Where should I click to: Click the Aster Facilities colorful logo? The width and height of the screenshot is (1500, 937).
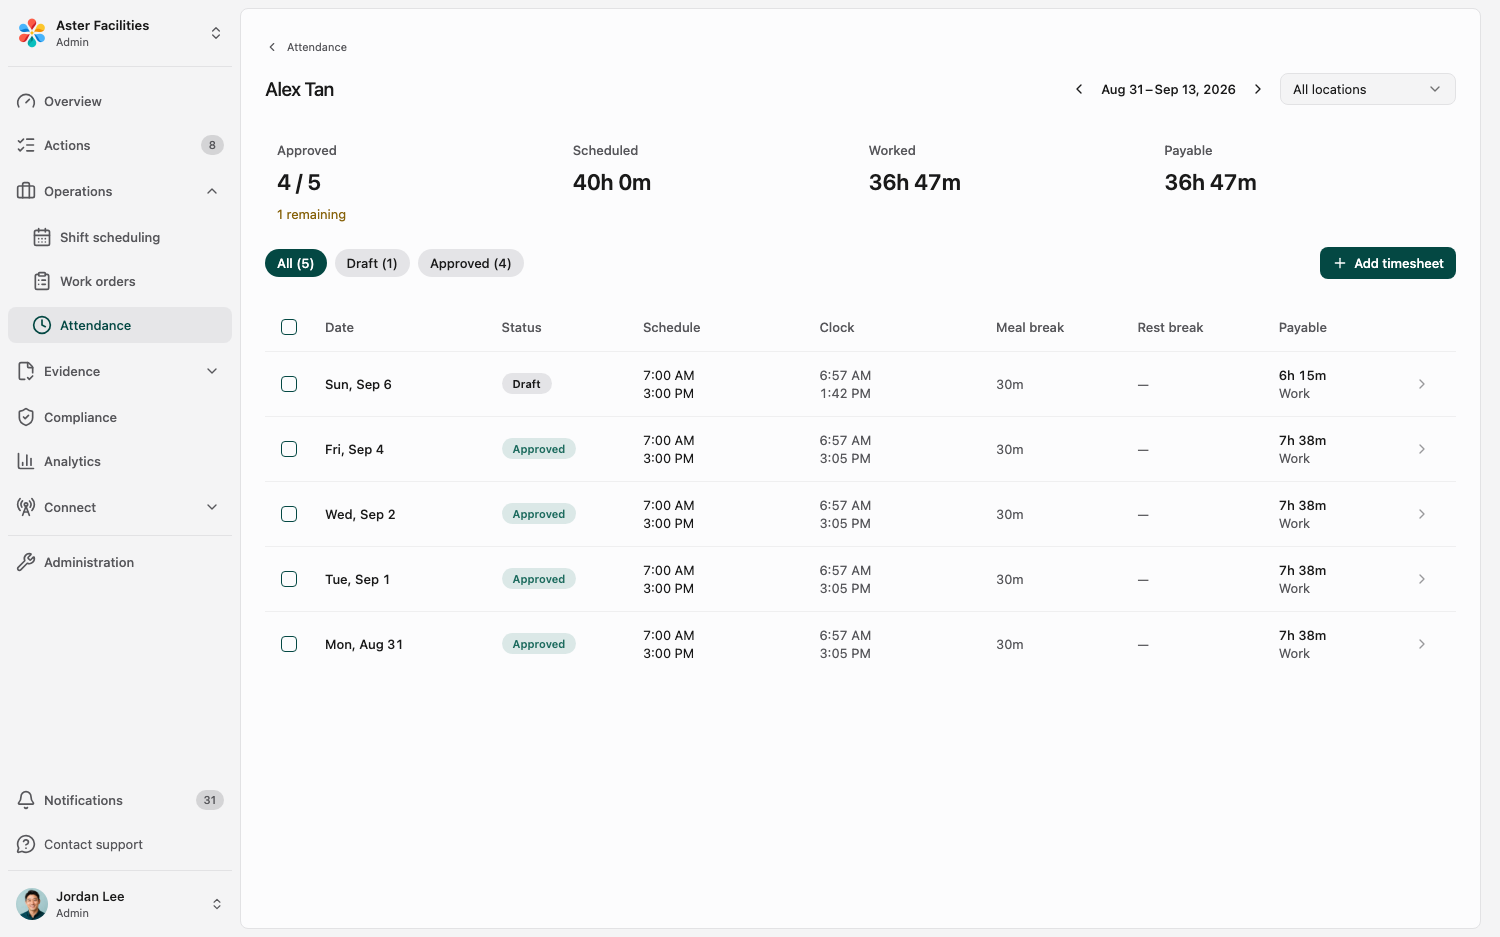32,33
